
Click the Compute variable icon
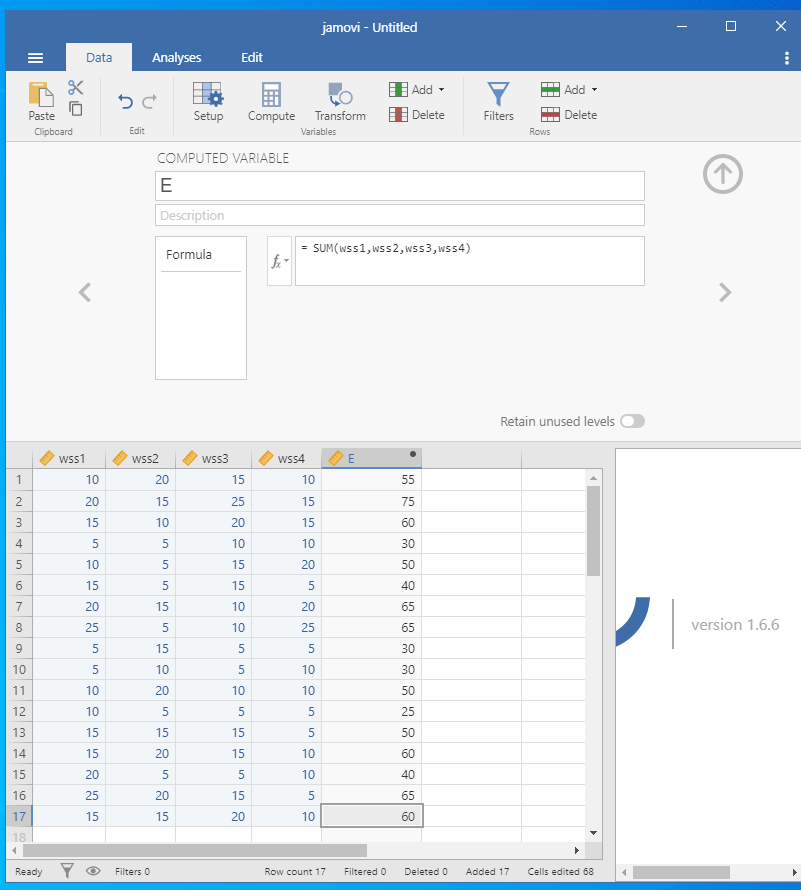coord(271,101)
